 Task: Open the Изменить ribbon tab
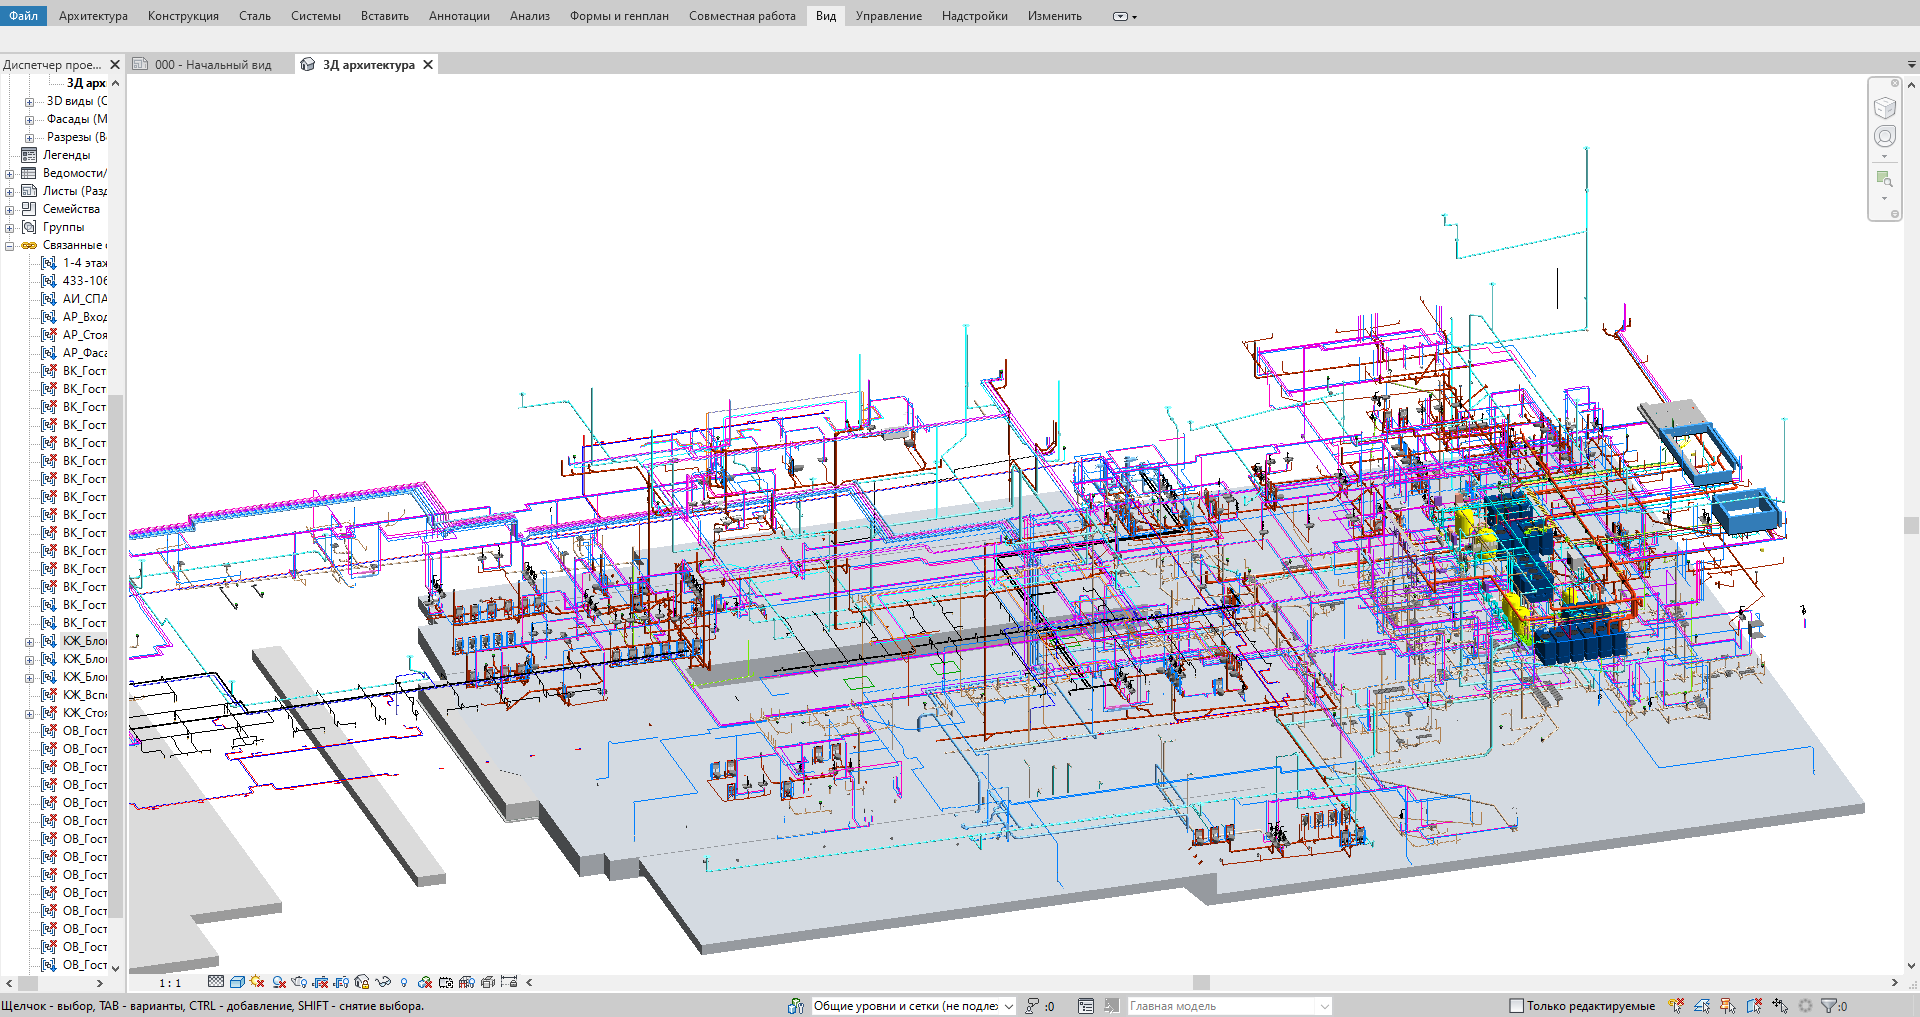coord(1054,16)
